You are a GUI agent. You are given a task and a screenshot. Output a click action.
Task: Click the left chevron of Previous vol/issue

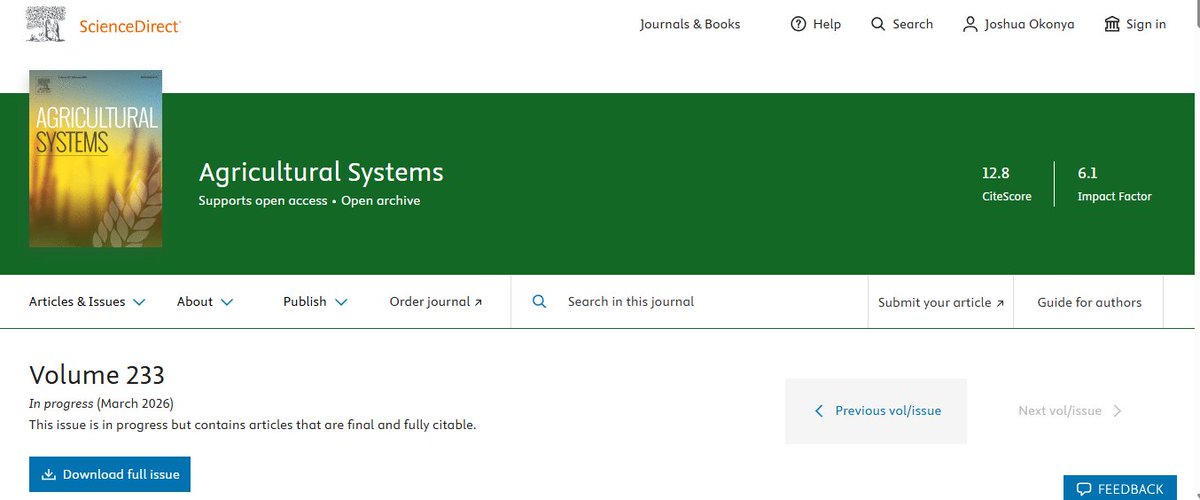(x=820, y=411)
